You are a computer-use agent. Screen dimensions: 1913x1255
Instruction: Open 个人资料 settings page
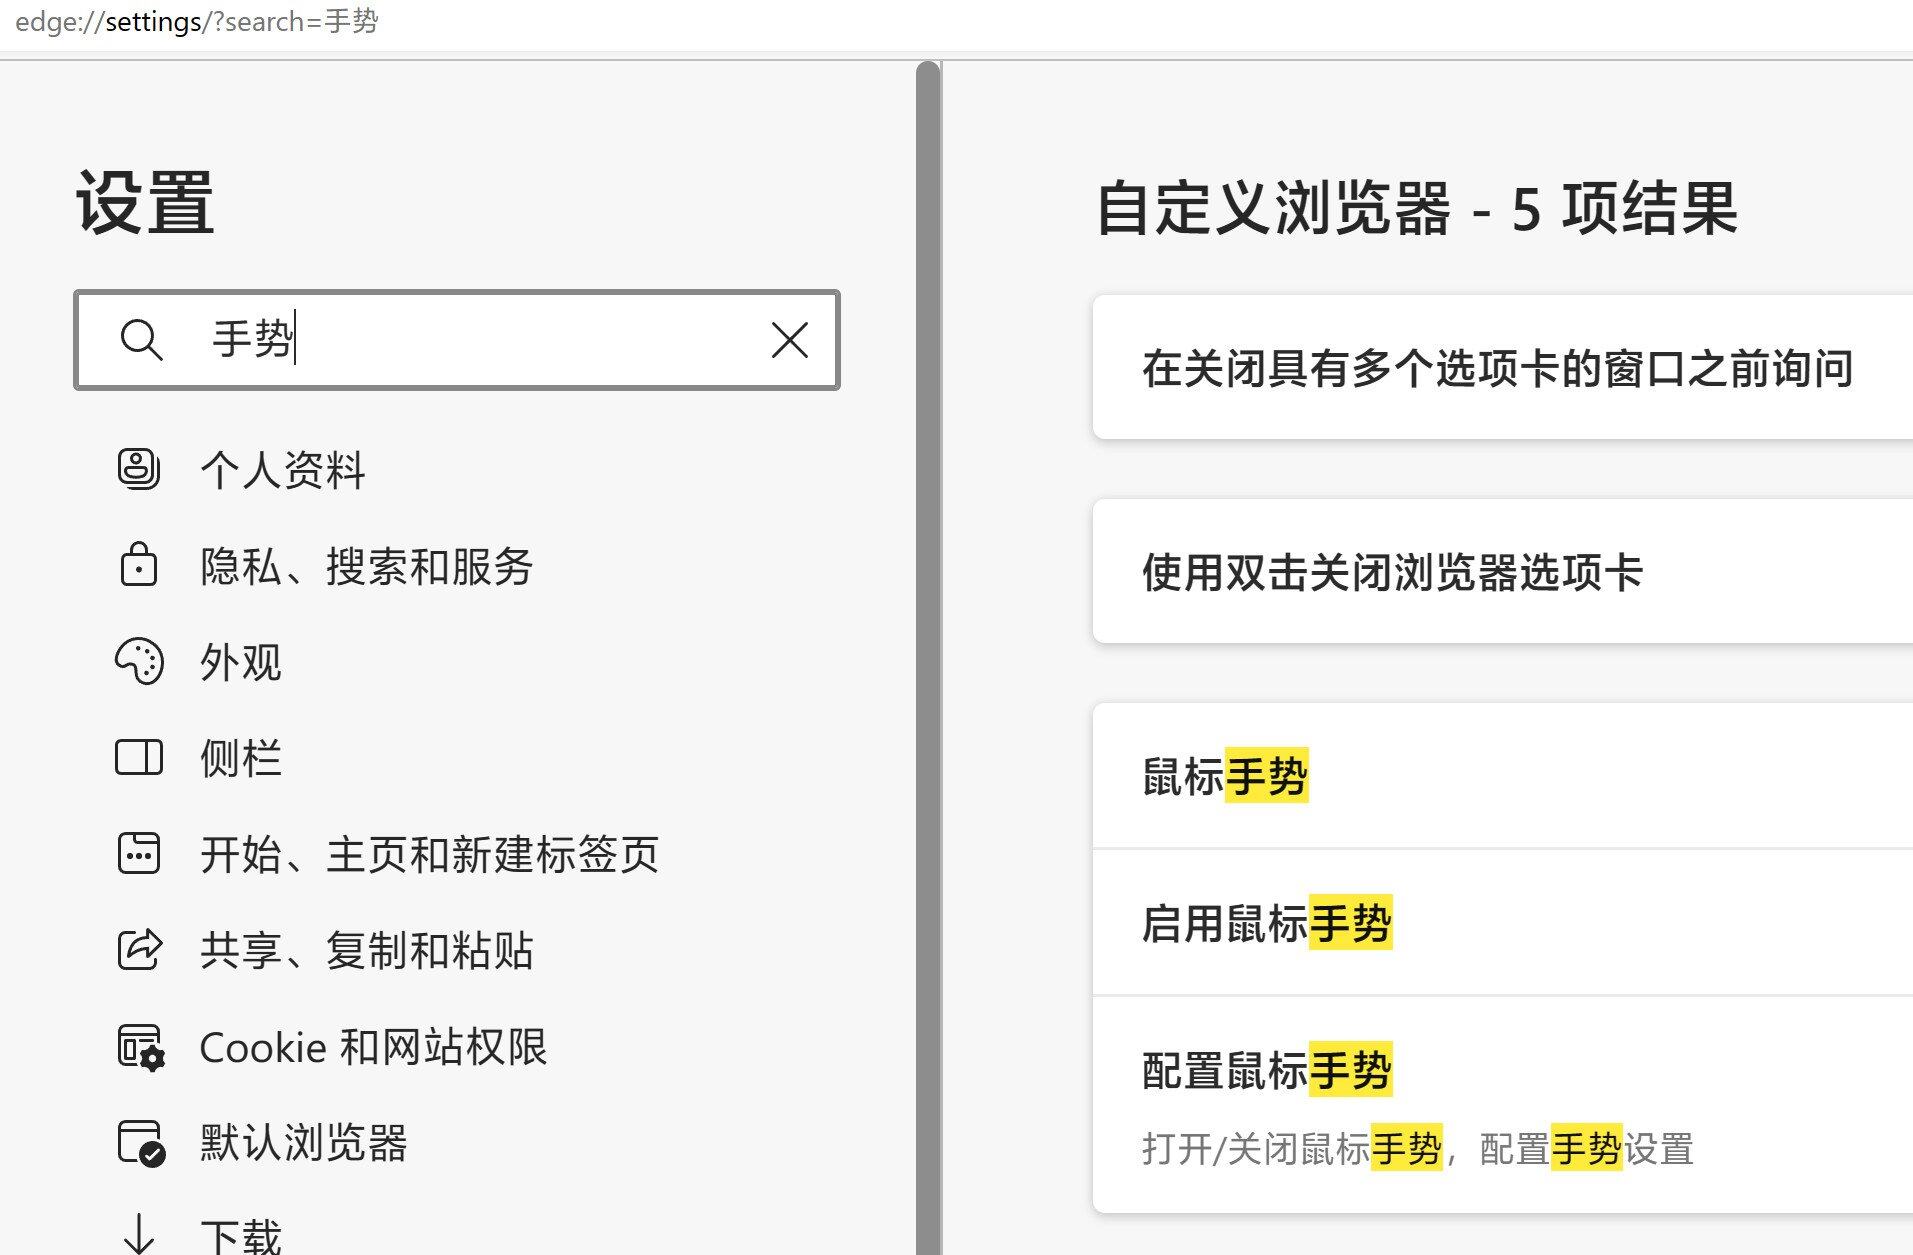point(283,470)
